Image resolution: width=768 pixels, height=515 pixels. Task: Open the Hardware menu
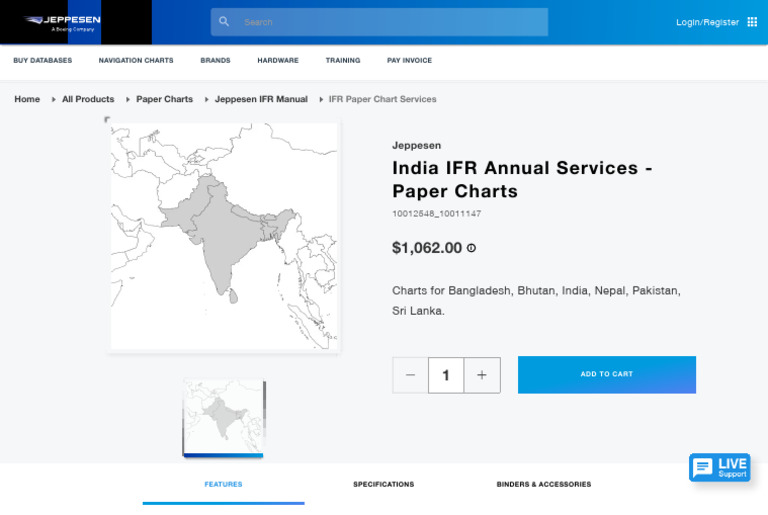coord(278,60)
